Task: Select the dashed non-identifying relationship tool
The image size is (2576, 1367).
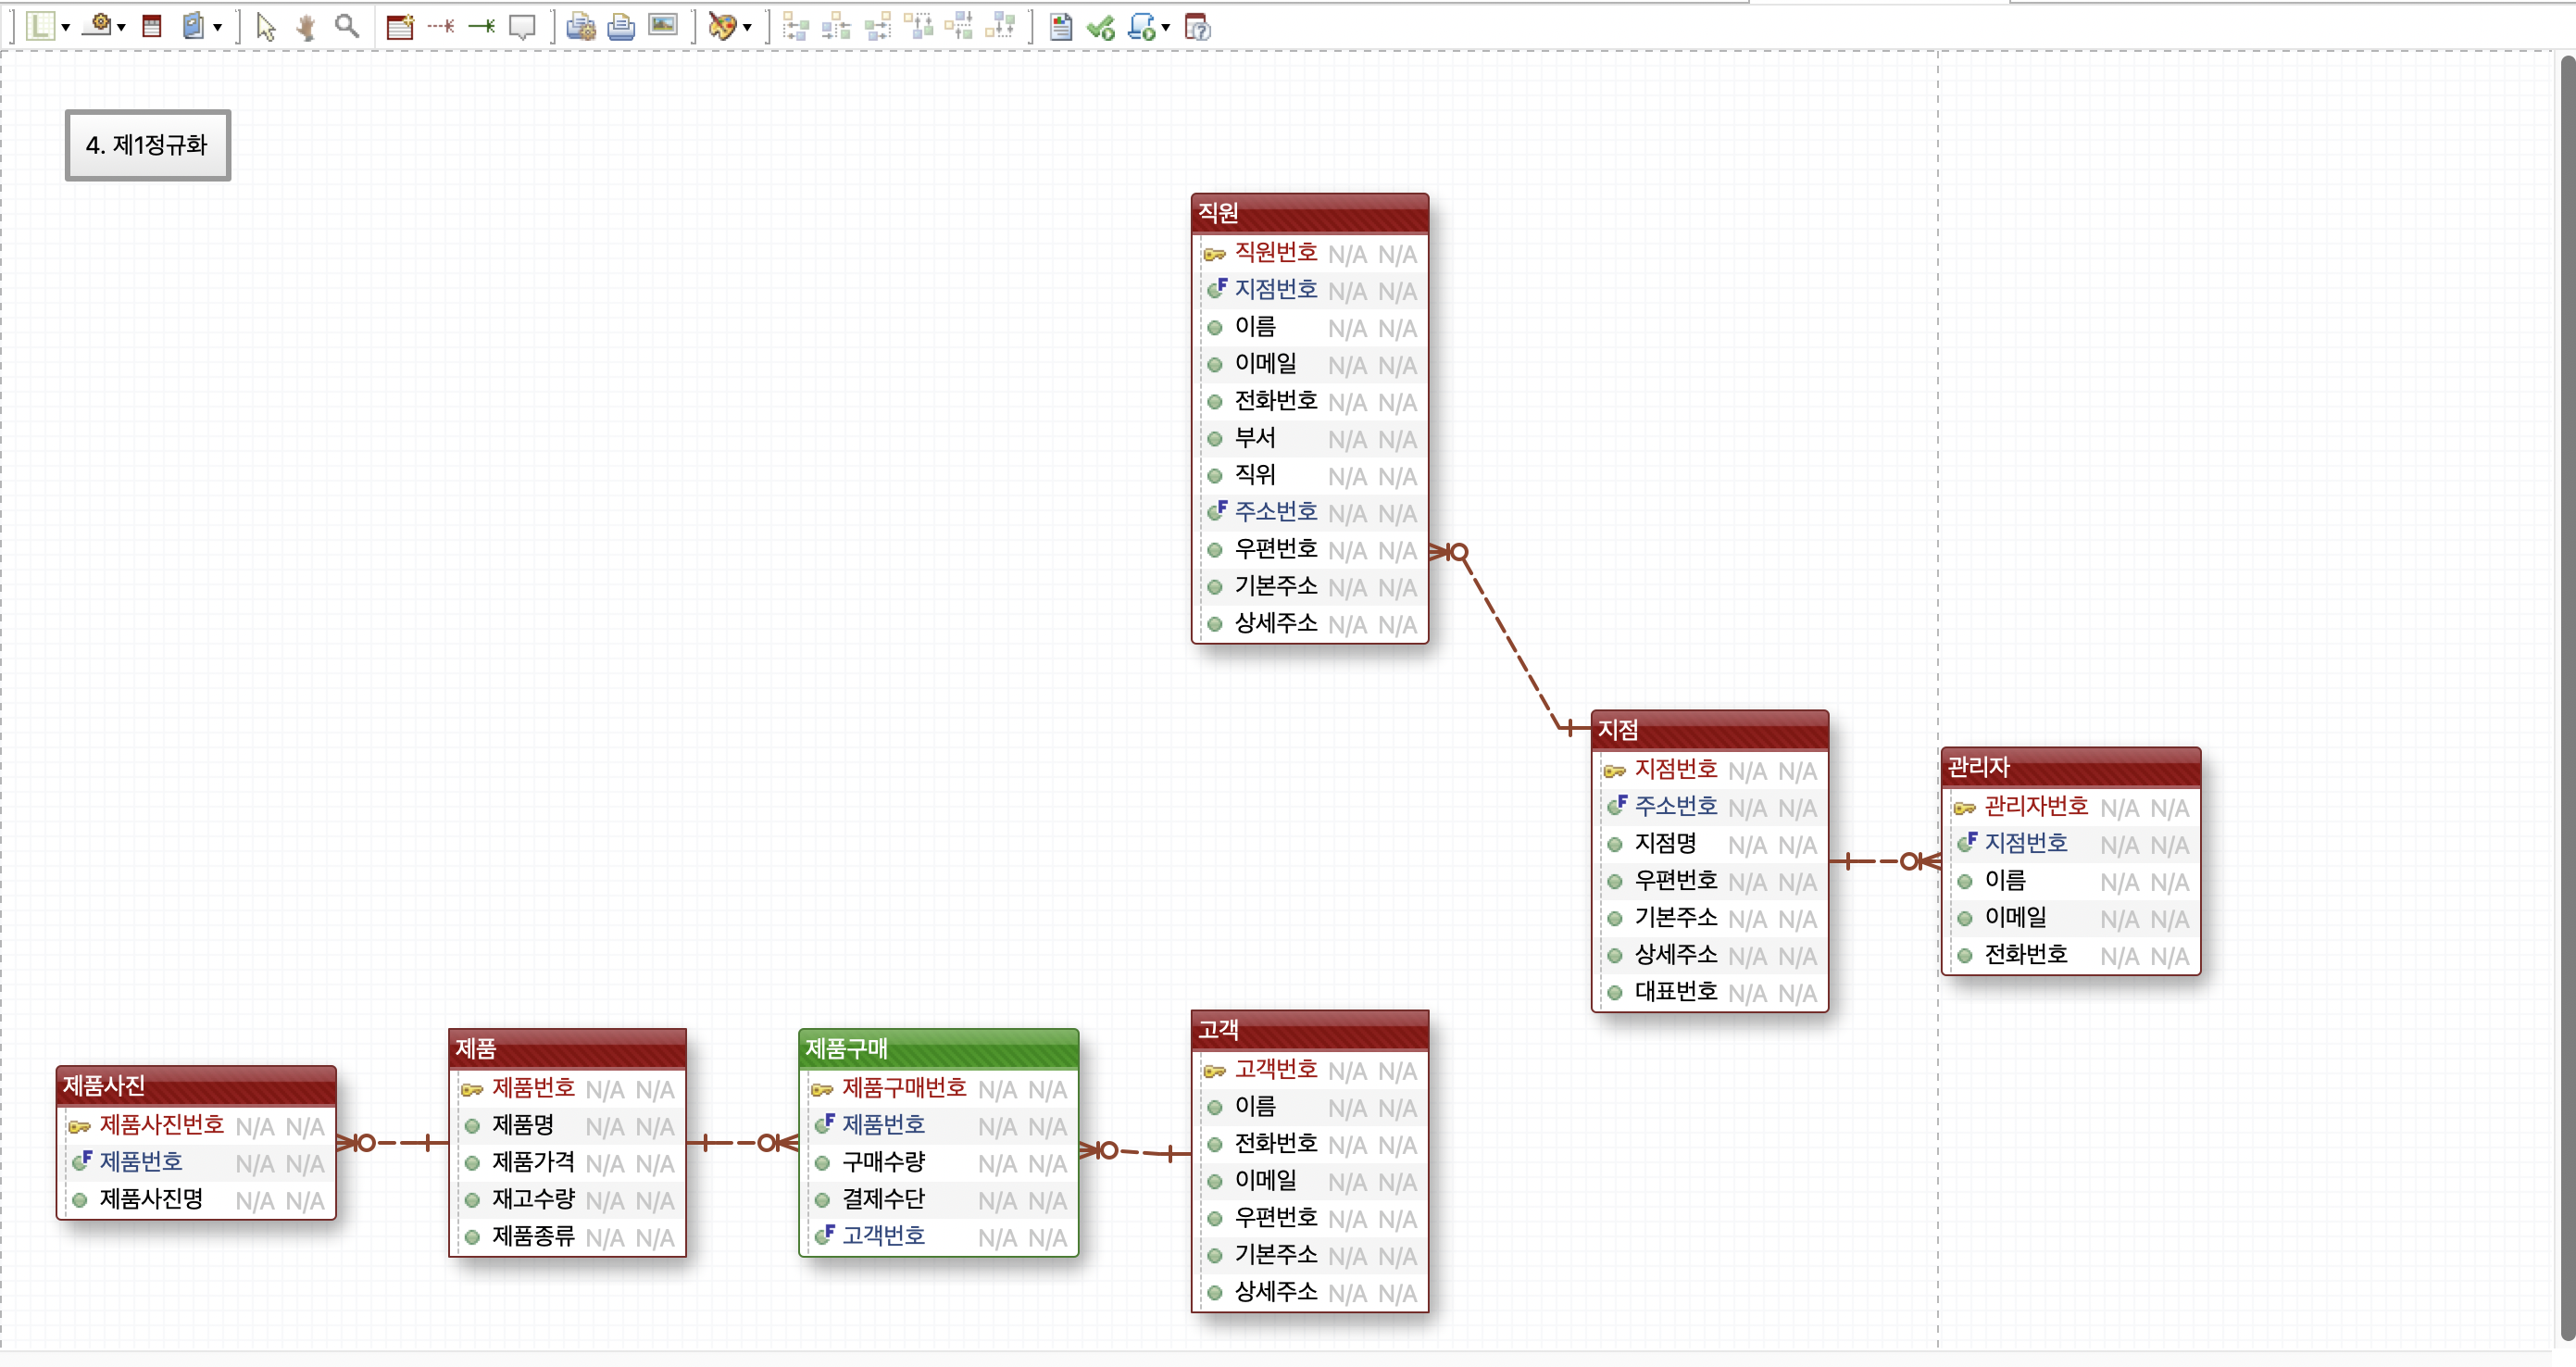Action: [441, 26]
